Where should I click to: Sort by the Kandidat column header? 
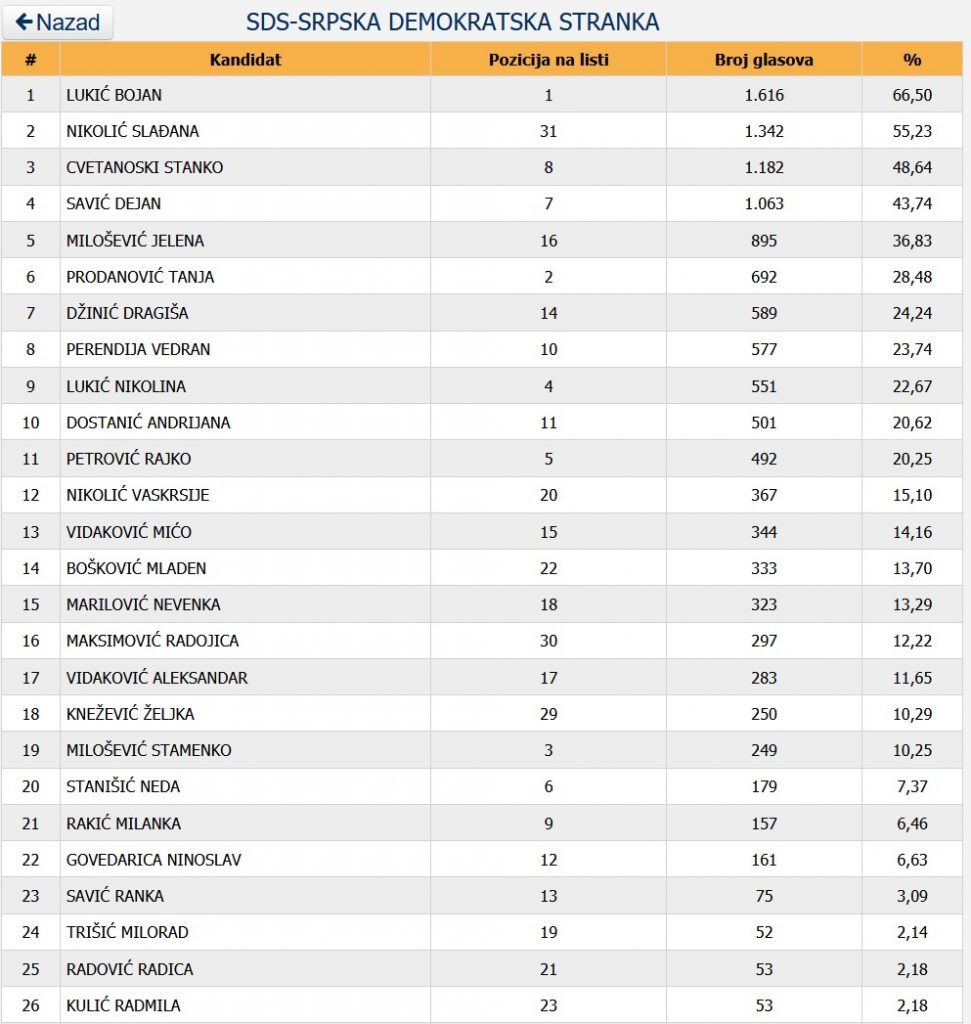[x=245, y=59]
